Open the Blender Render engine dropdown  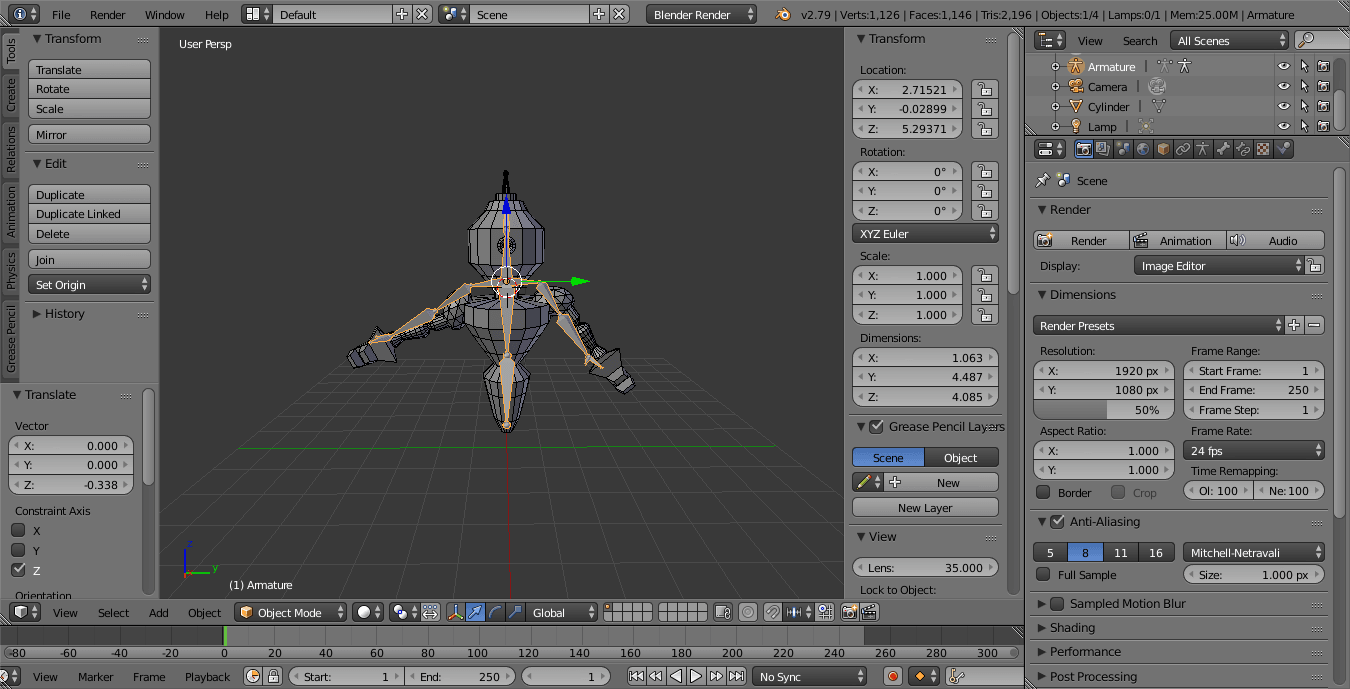point(700,14)
